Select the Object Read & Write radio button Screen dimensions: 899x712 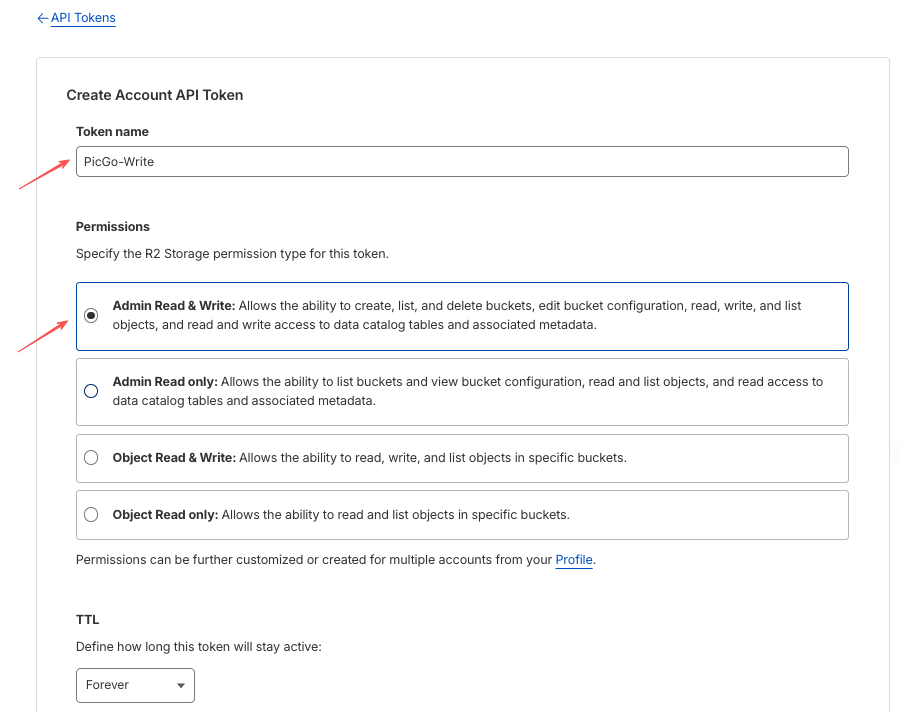(92, 458)
